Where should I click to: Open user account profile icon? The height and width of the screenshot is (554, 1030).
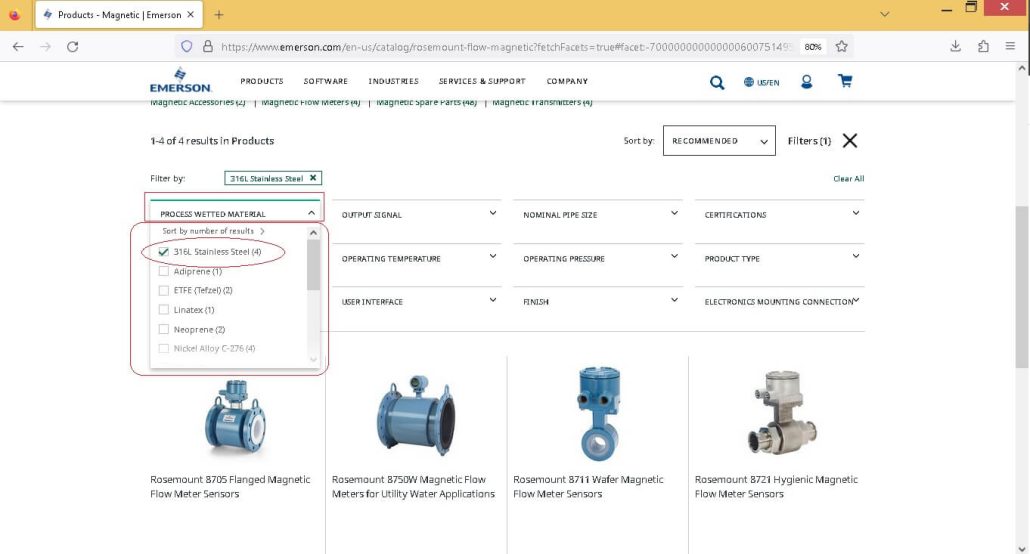pyautogui.click(x=807, y=81)
